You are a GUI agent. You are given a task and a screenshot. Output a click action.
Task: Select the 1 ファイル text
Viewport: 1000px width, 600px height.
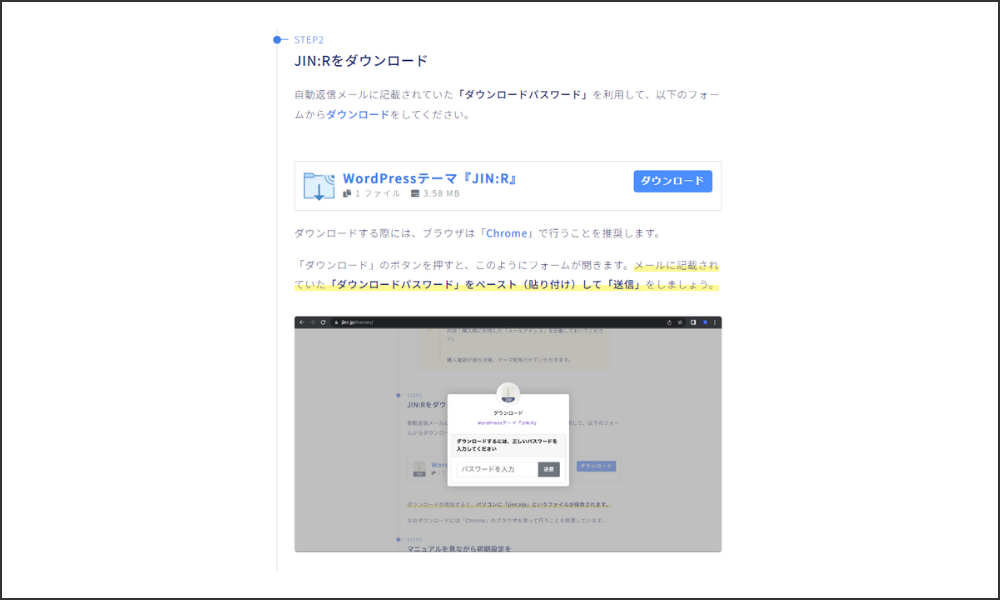[378, 194]
